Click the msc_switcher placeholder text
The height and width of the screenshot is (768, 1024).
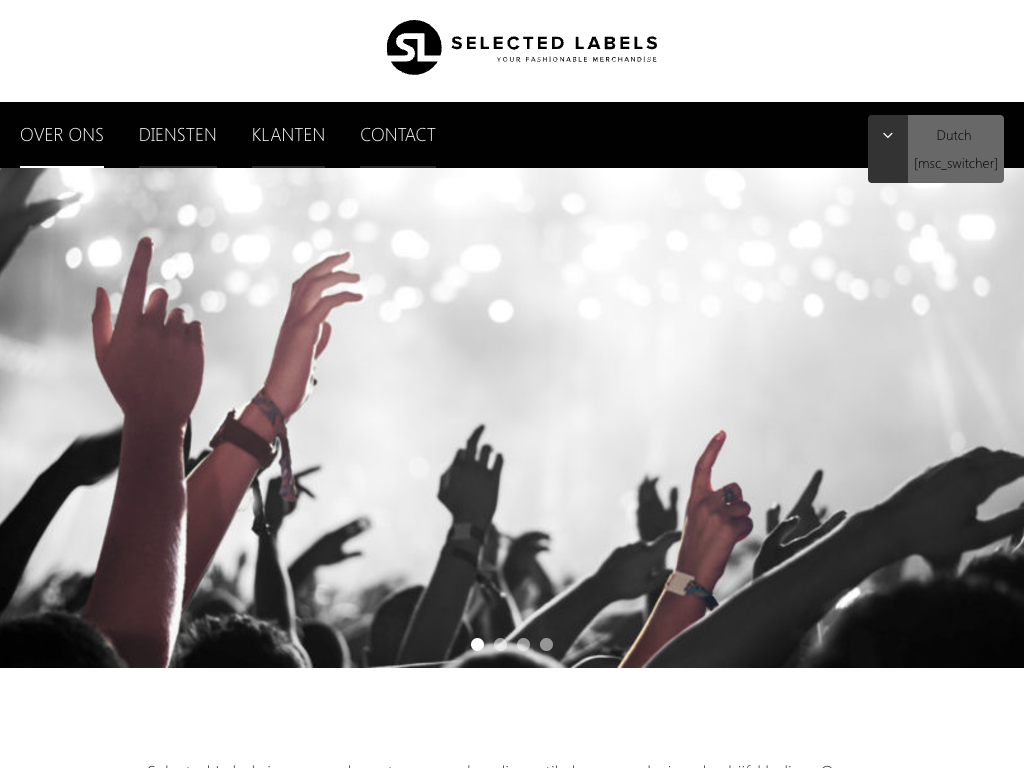tap(955, 163)
